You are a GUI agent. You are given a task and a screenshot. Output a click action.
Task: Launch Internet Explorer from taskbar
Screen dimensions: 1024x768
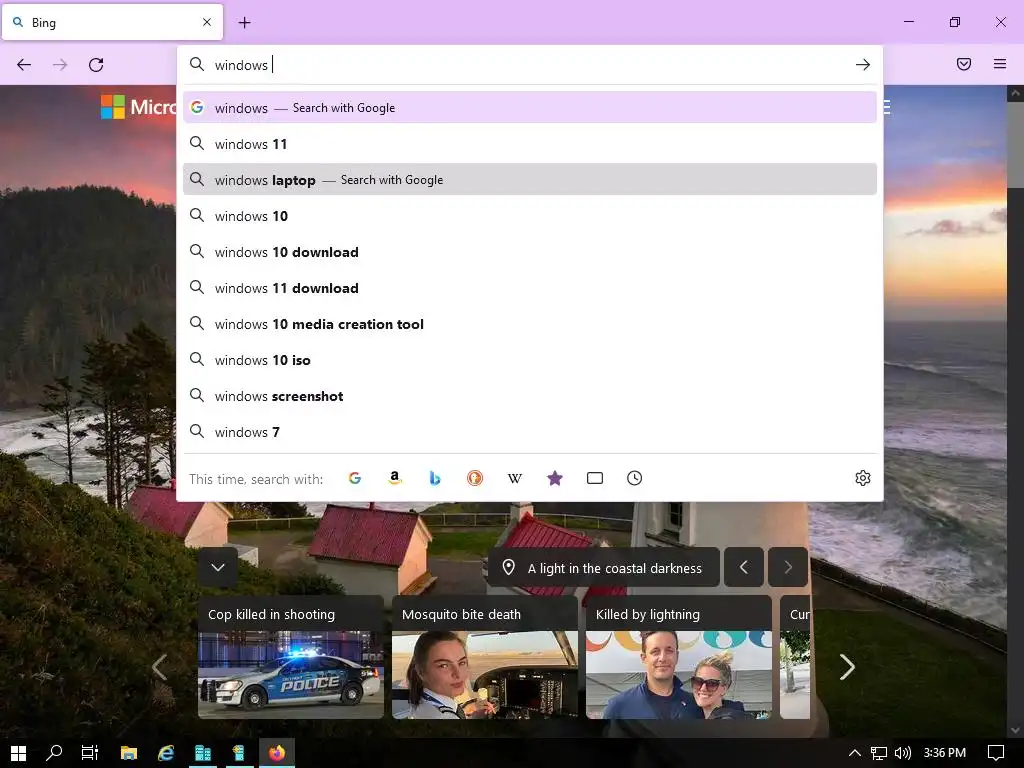point(166,753)
